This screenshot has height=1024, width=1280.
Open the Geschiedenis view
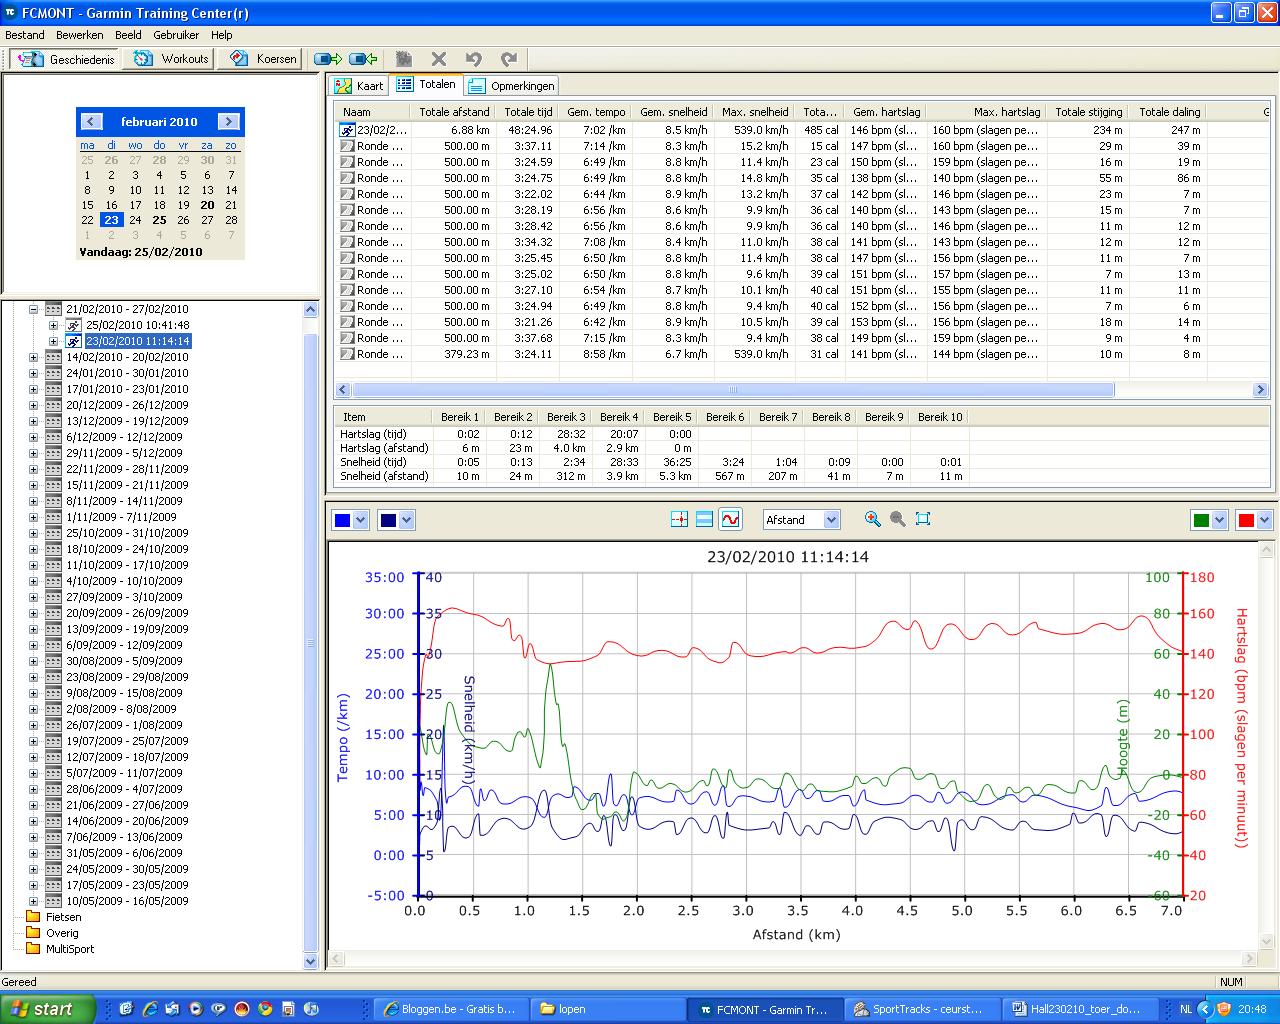[67, 59]
